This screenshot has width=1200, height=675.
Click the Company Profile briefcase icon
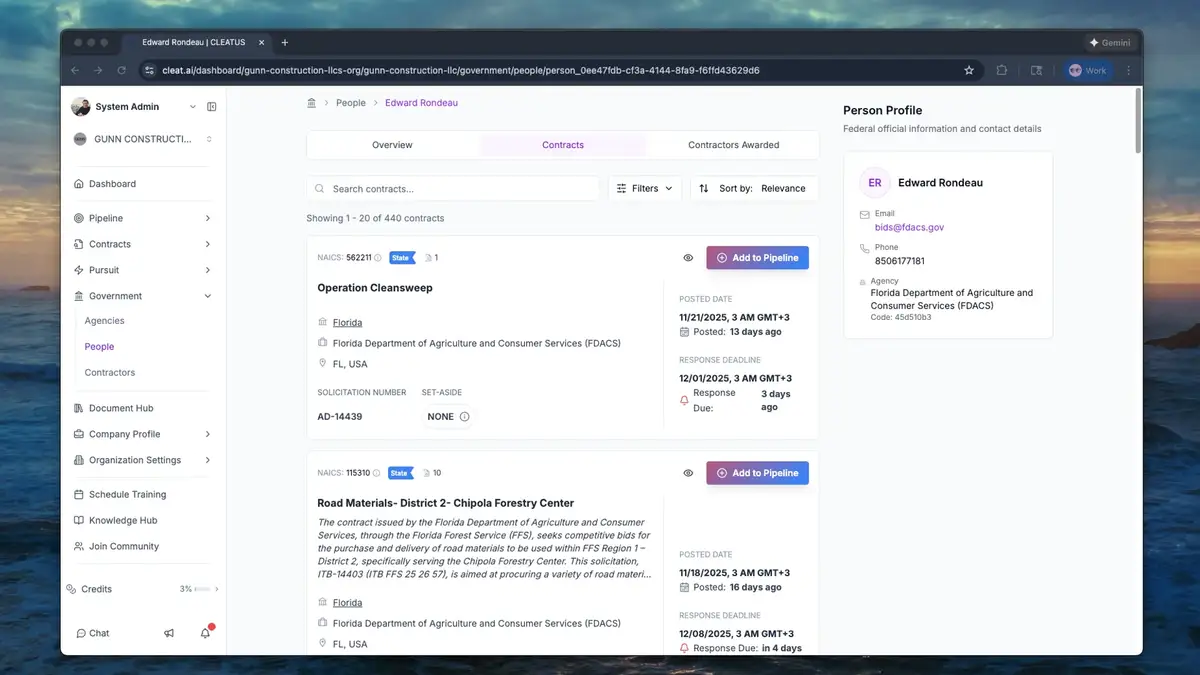79,434
